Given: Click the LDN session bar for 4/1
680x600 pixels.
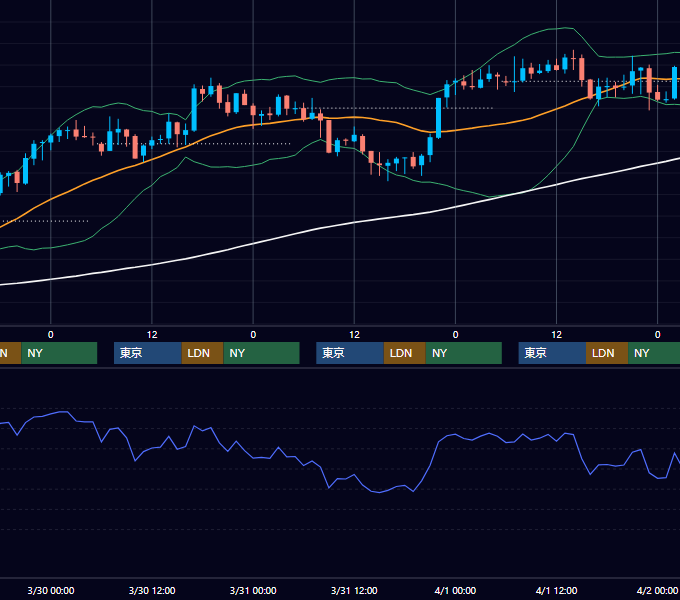Looking at the screenshot, I should [x=607, y=353].
